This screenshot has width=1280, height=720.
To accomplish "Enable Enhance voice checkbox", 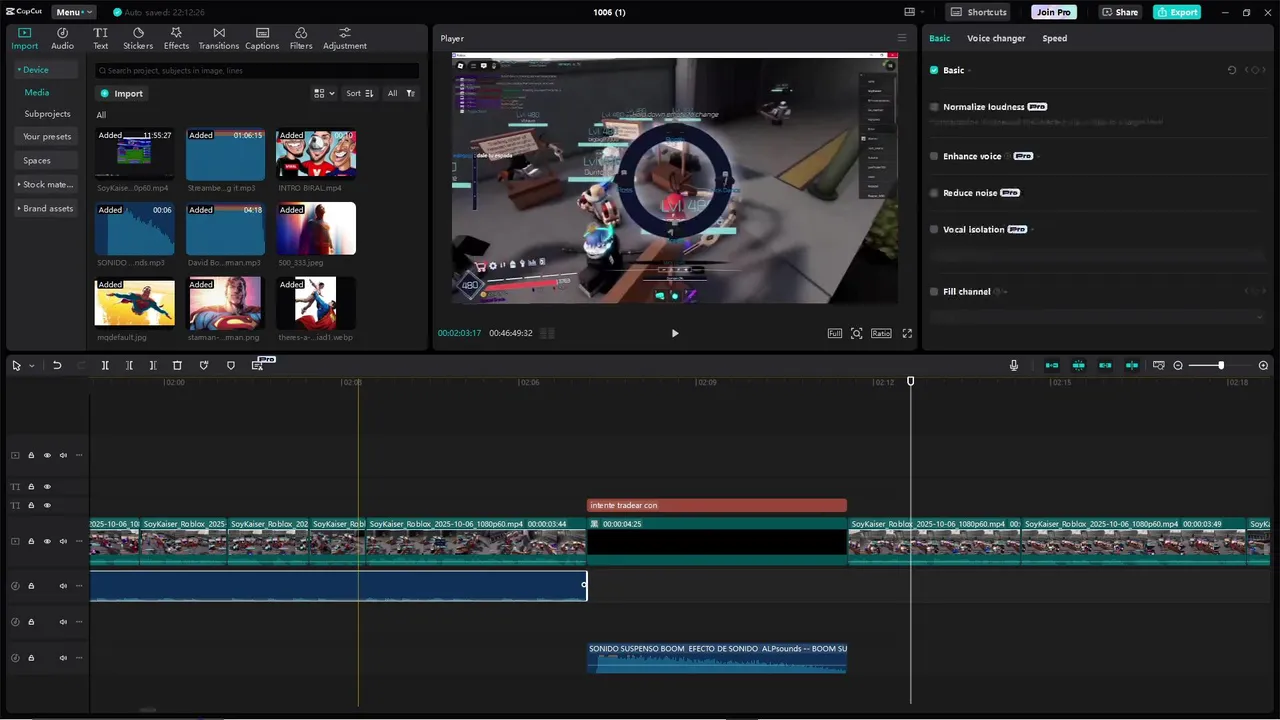I will (934, 156).
